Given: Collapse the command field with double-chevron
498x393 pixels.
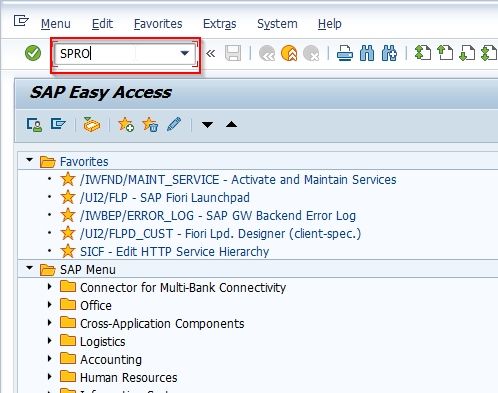Looking at the screenshot, I should click(x=211, y=54).
